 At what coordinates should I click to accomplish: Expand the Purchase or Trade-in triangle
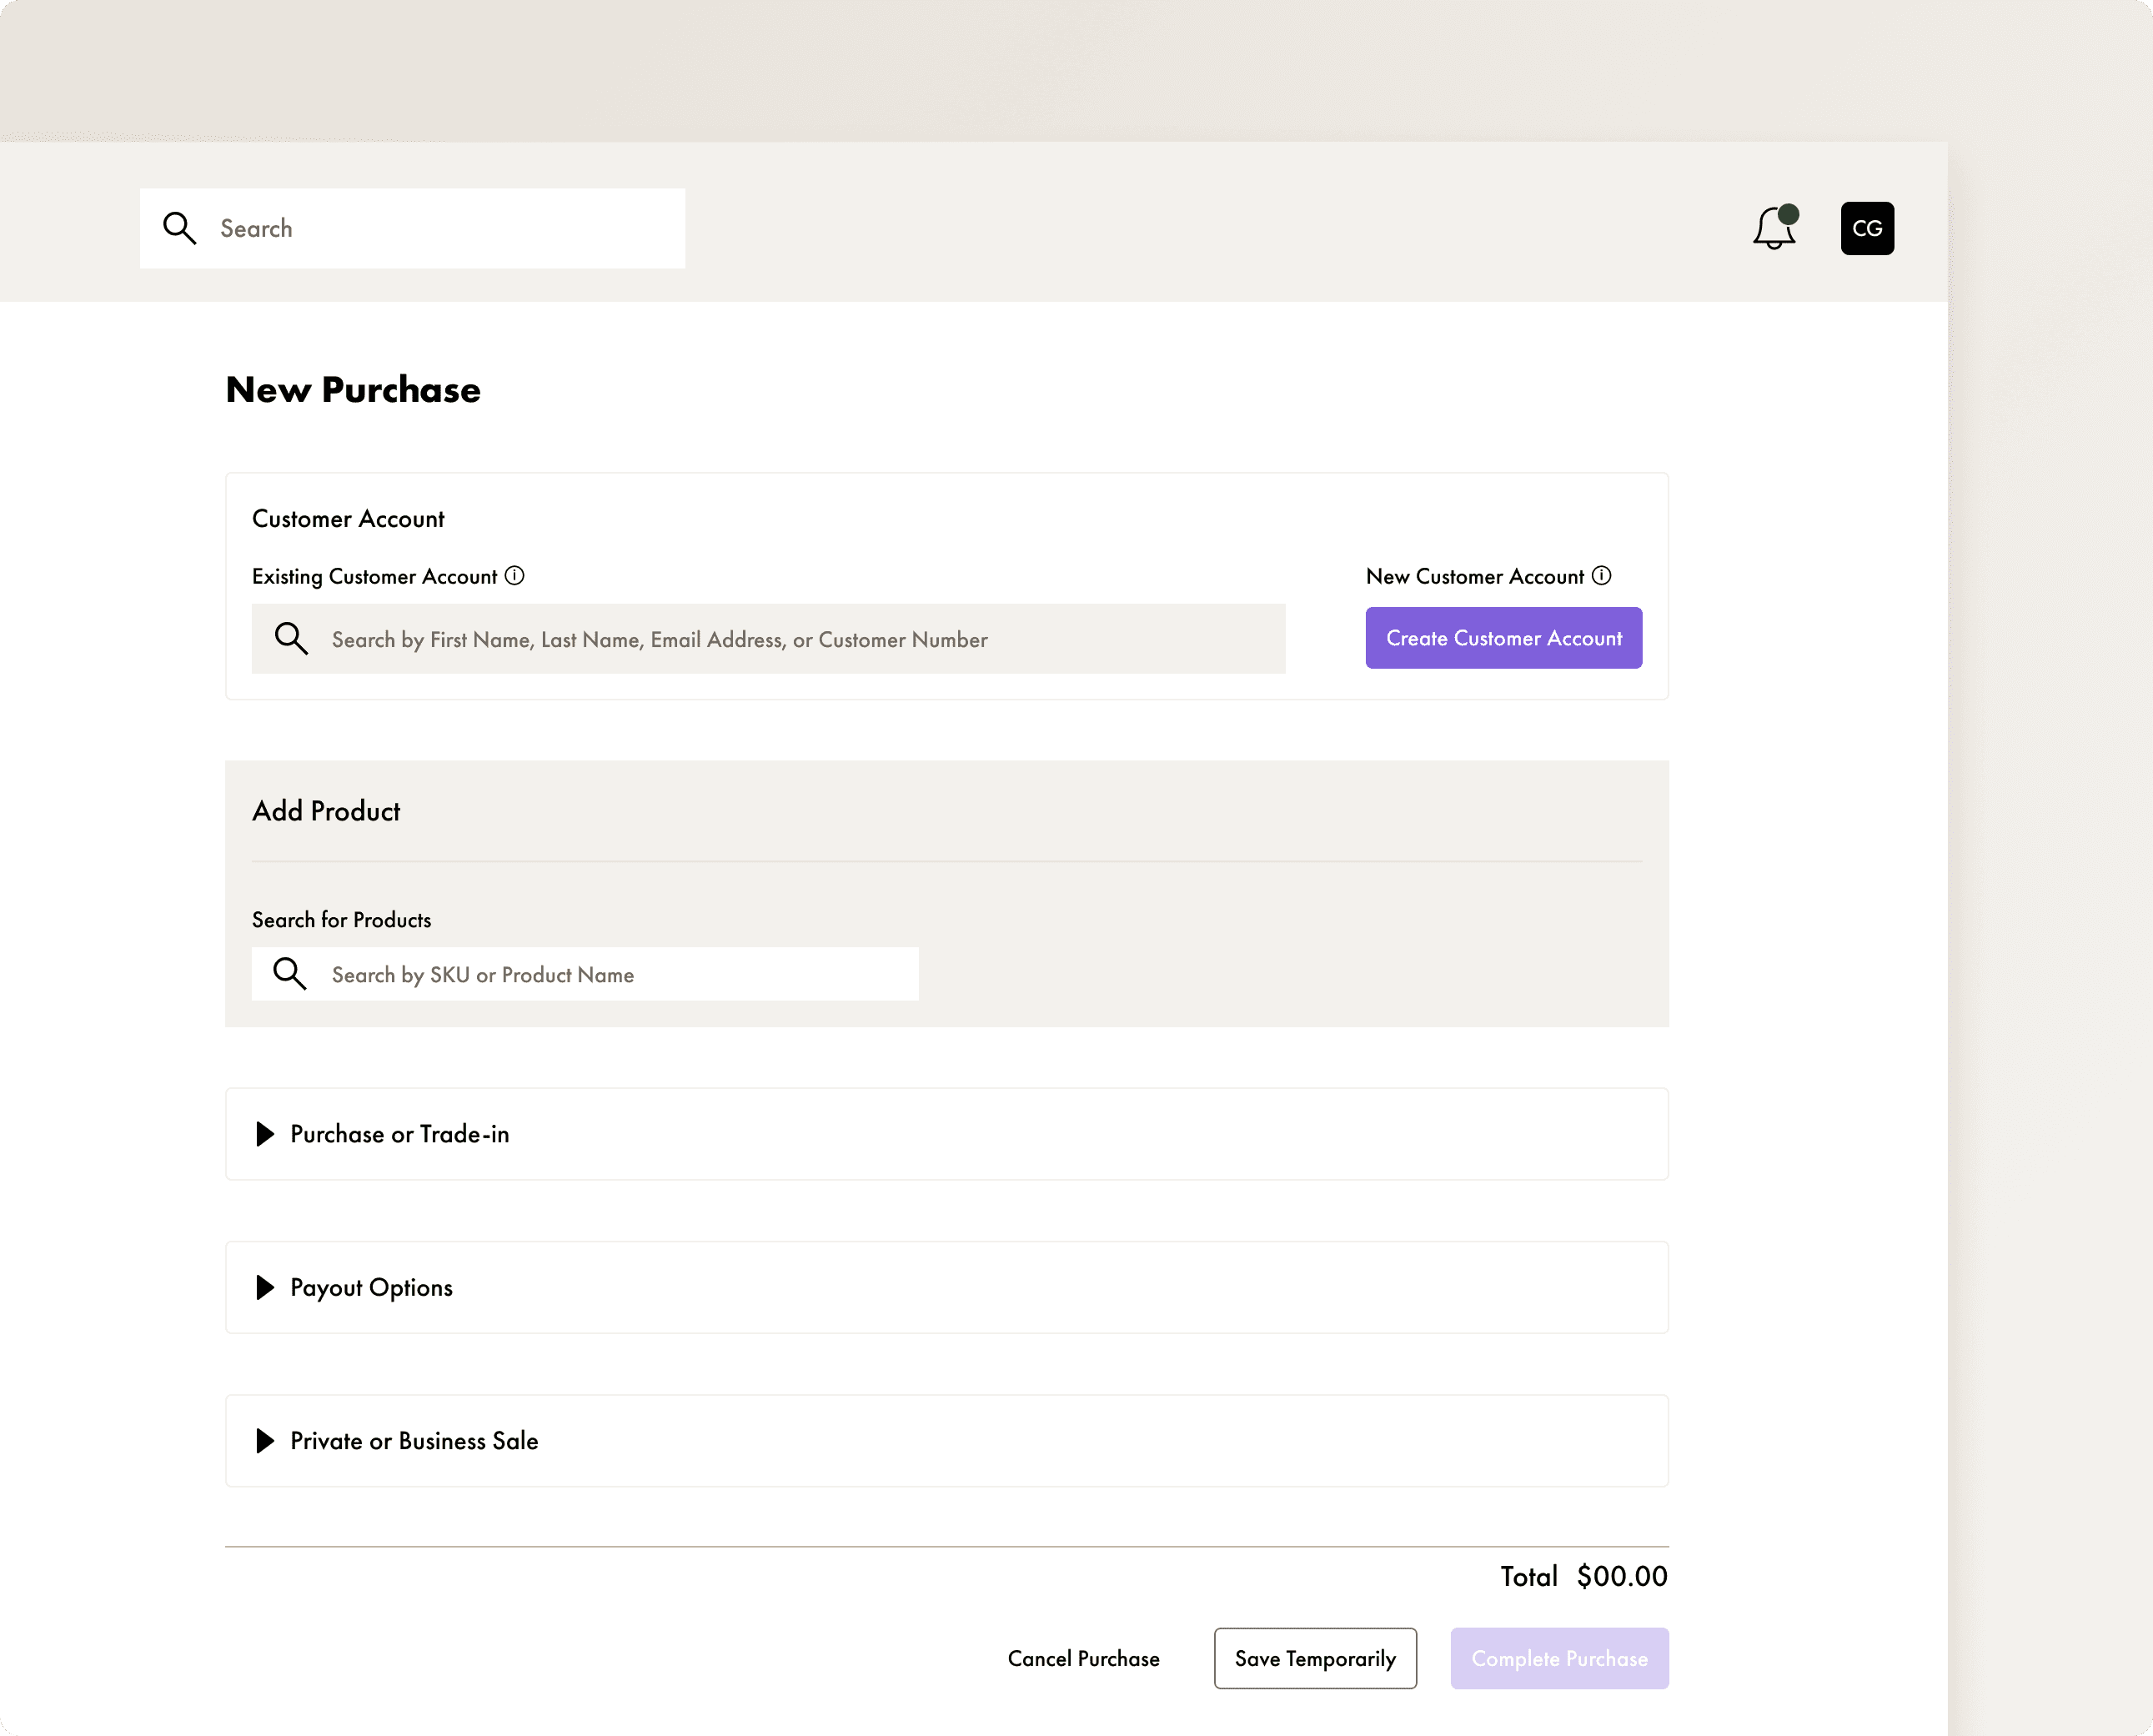pos(265,1134)
